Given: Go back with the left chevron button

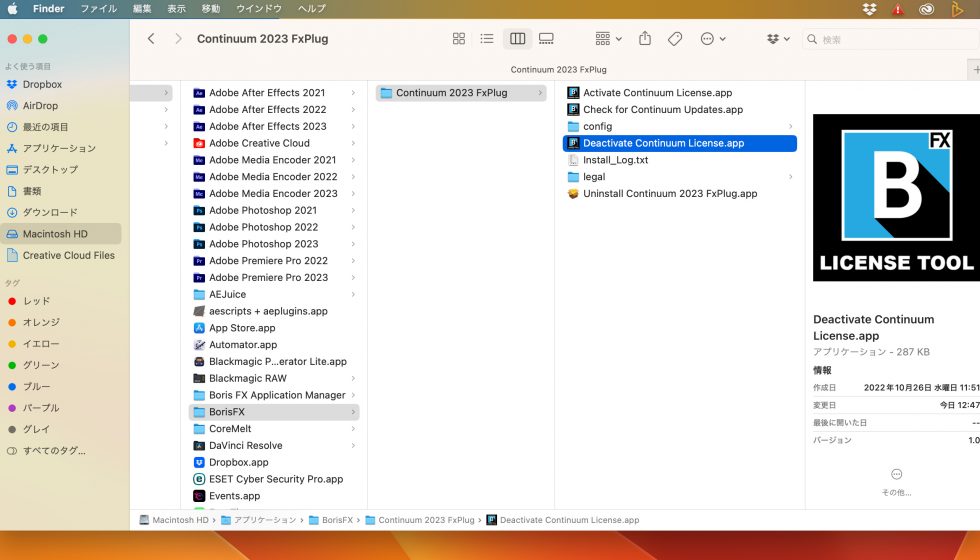Looking at the screenshot, I should tap(151, 39).
